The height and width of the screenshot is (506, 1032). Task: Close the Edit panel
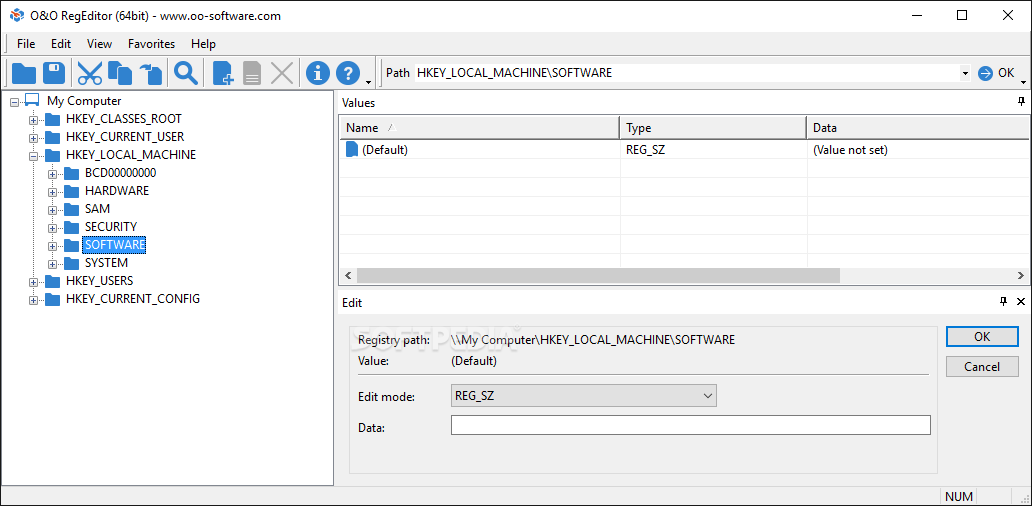point(1021,301)
